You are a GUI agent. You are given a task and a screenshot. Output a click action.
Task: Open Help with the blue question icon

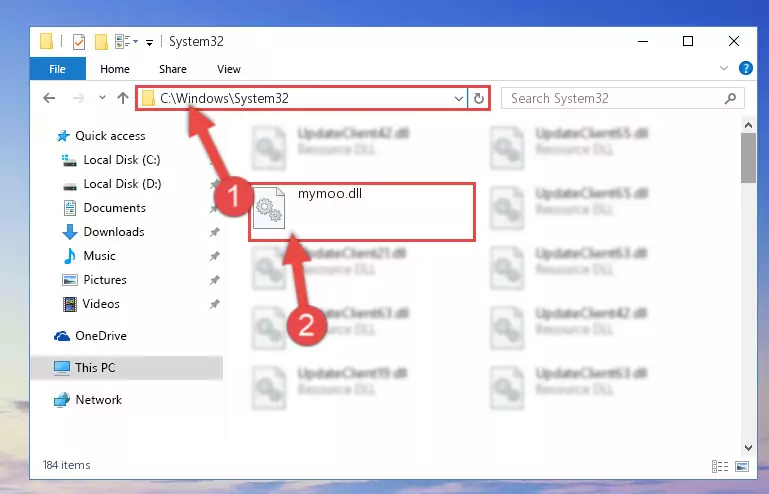point(745,68)
